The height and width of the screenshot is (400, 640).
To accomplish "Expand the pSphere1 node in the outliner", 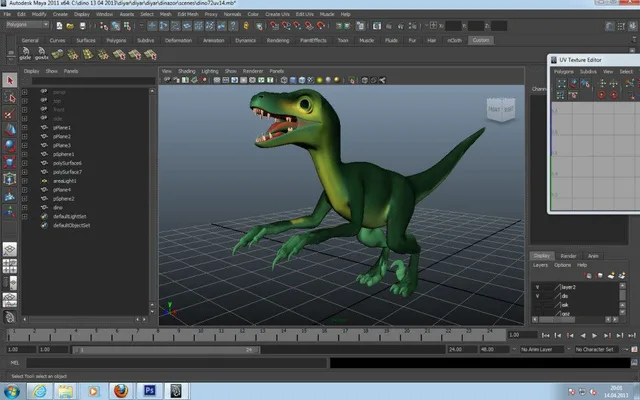I will point(24,154).
